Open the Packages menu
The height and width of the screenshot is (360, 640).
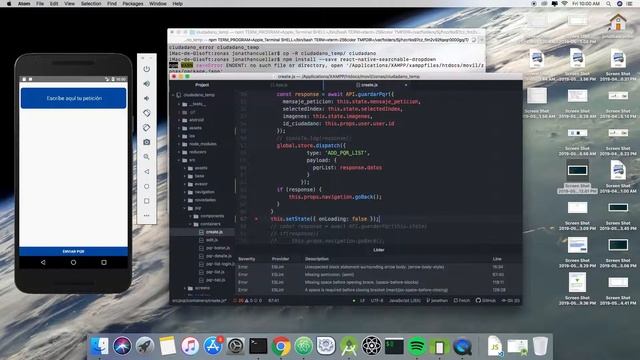coord(133,3)
